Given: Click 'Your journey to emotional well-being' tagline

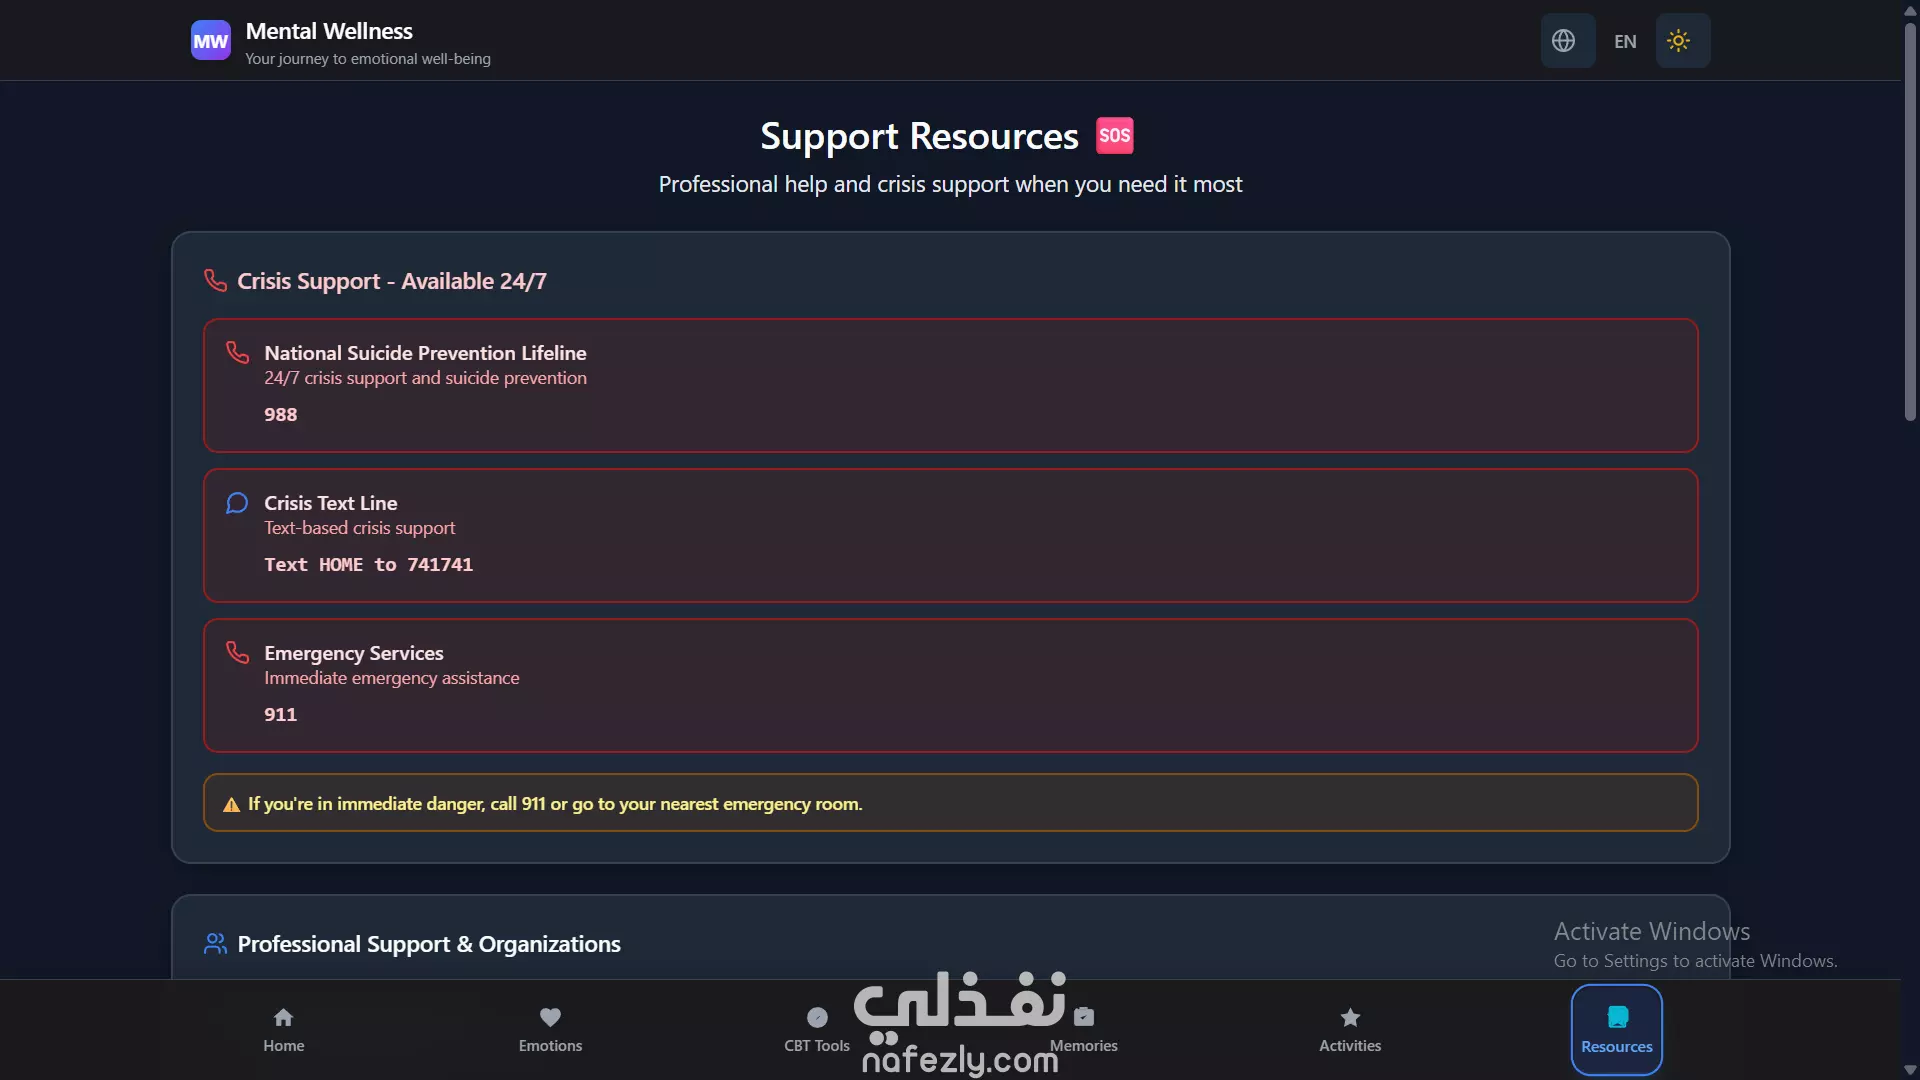Looking at the screenshot, I should [x=368, y=59].
